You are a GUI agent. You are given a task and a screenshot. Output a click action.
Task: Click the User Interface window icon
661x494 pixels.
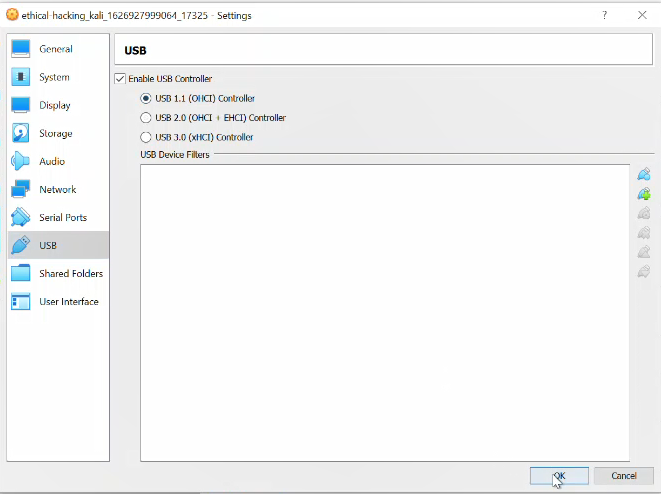(x=20, y=301)
